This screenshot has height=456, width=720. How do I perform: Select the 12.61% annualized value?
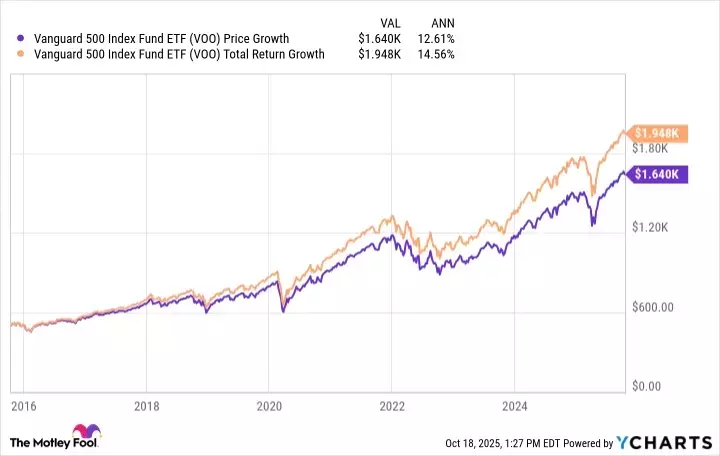(x=439, y=39)
